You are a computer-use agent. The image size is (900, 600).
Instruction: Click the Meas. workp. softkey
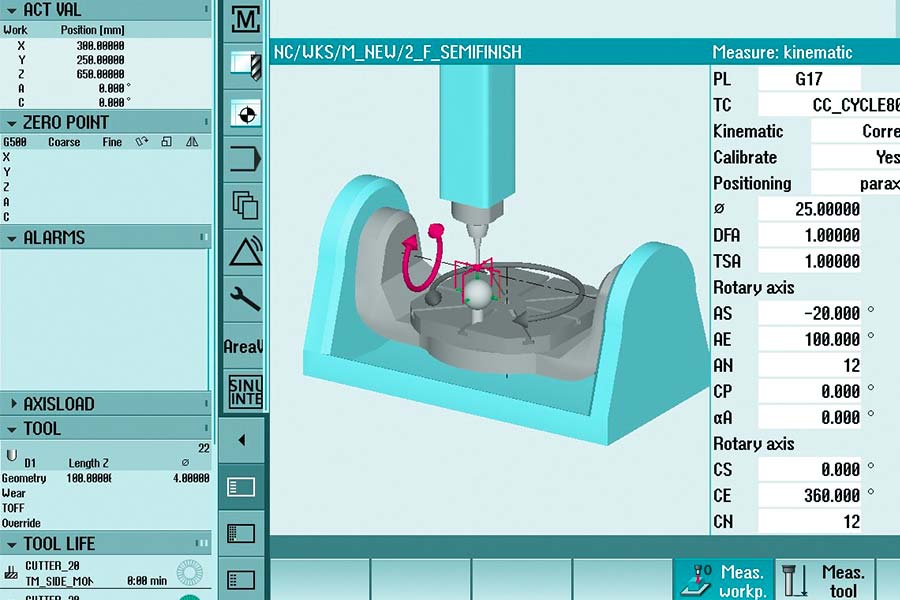[x=723, y=580]
